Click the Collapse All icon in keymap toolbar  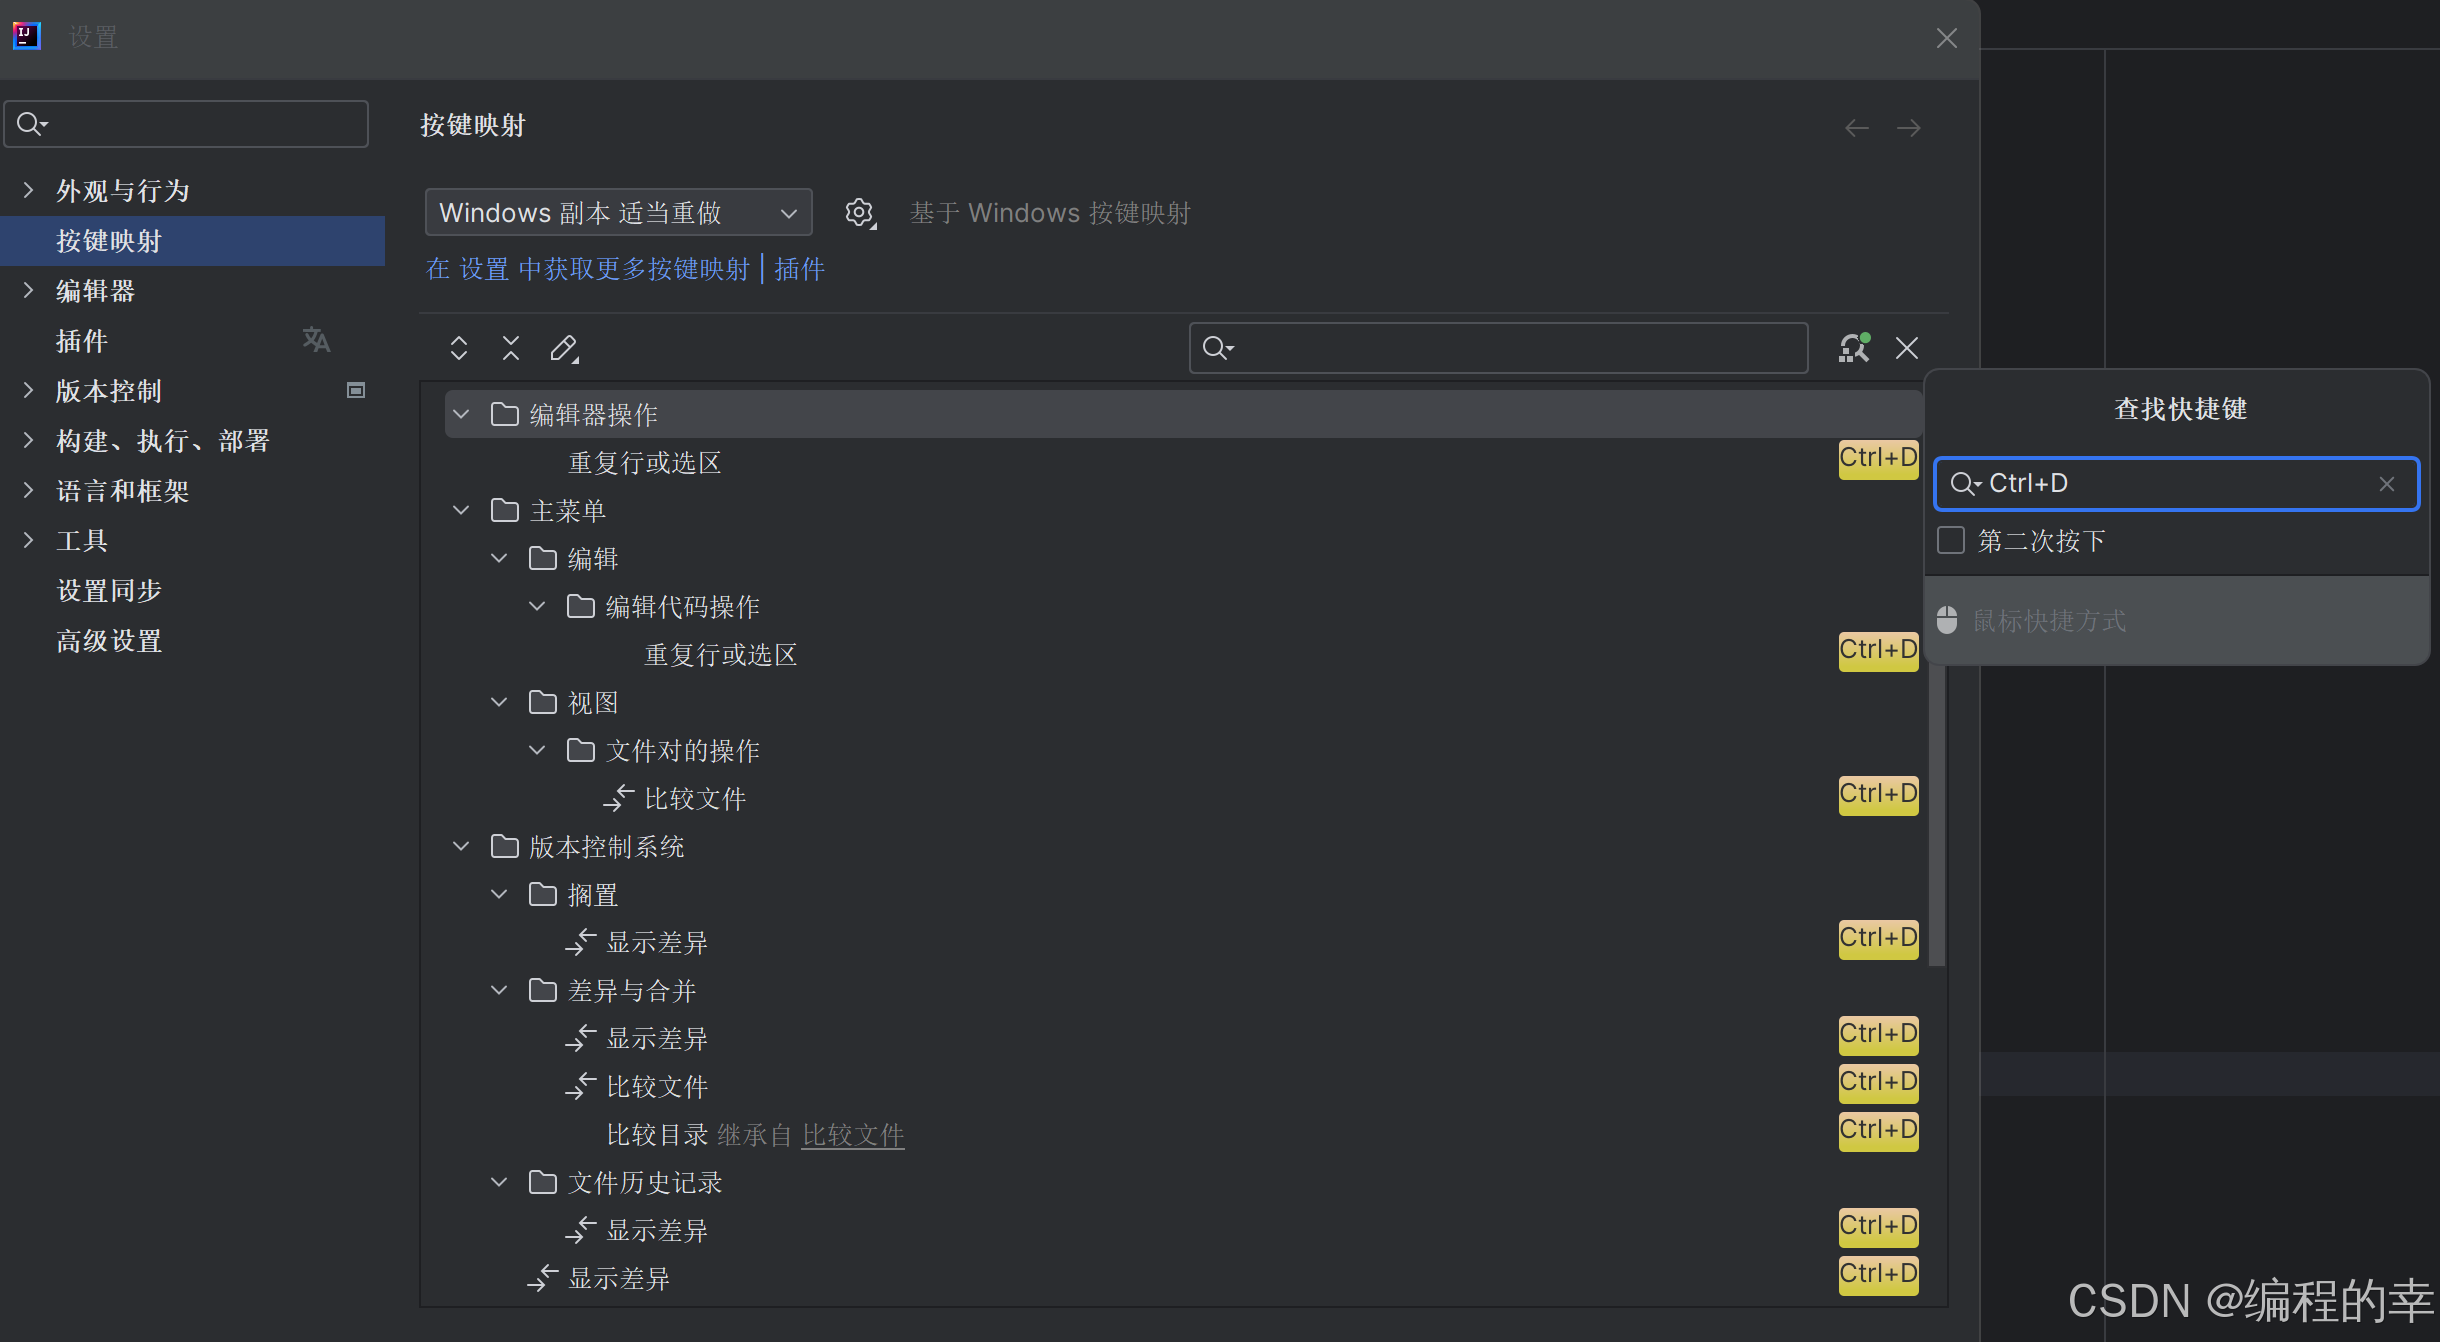click(x=511, y=348)
